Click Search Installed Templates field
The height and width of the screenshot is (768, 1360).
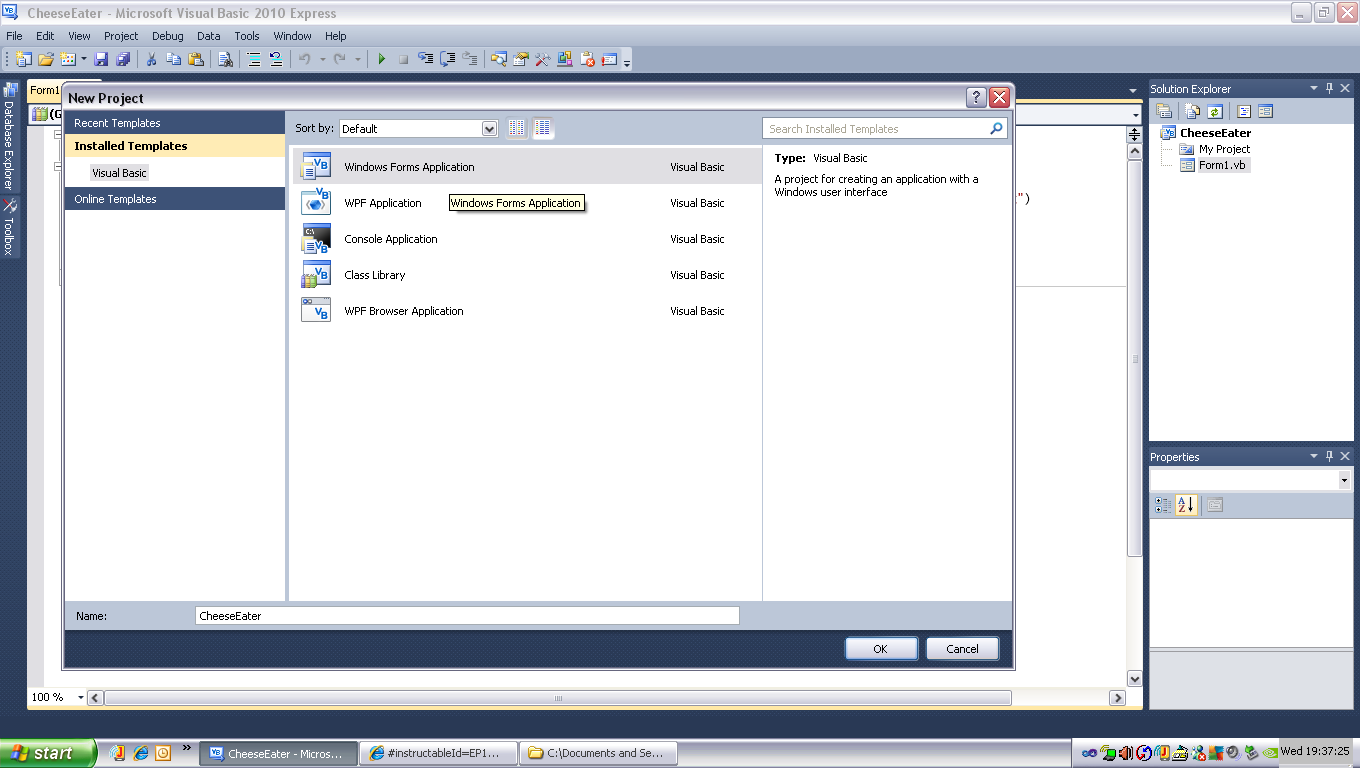click(x=885, y=129)
